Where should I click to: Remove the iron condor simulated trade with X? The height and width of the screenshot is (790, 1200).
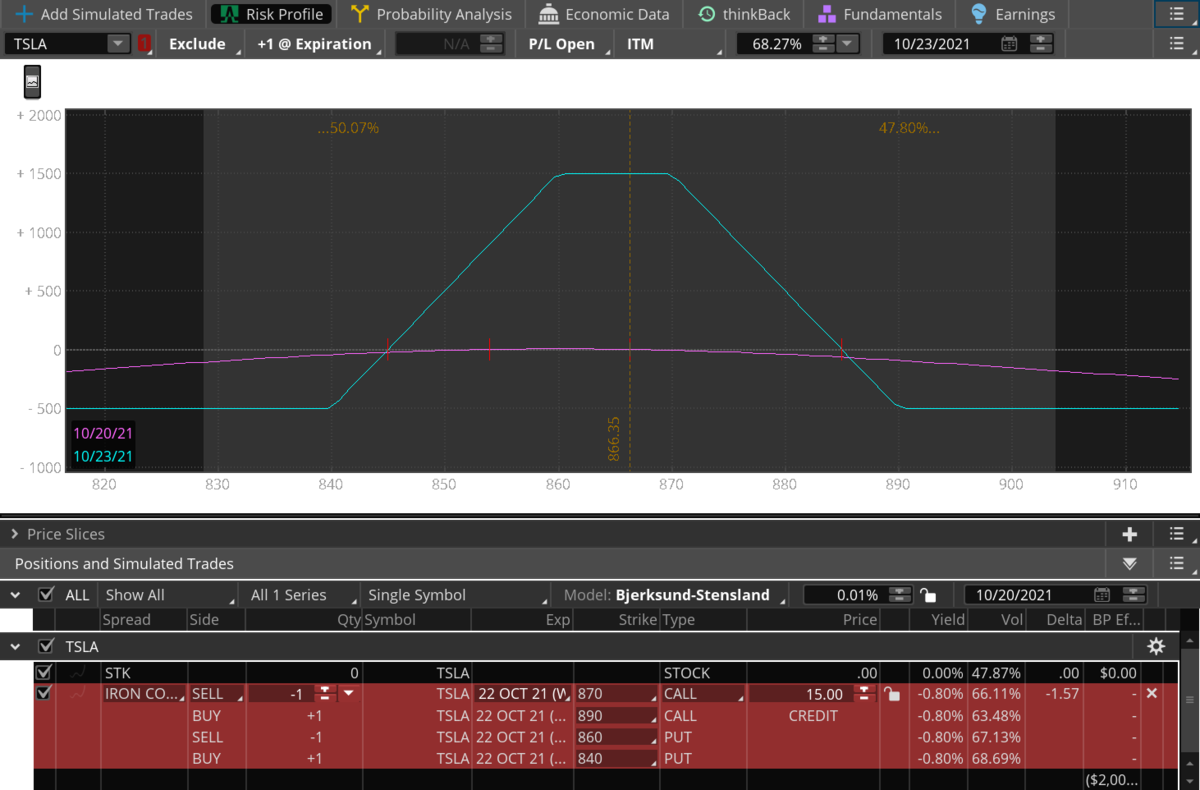(1151, 693)
